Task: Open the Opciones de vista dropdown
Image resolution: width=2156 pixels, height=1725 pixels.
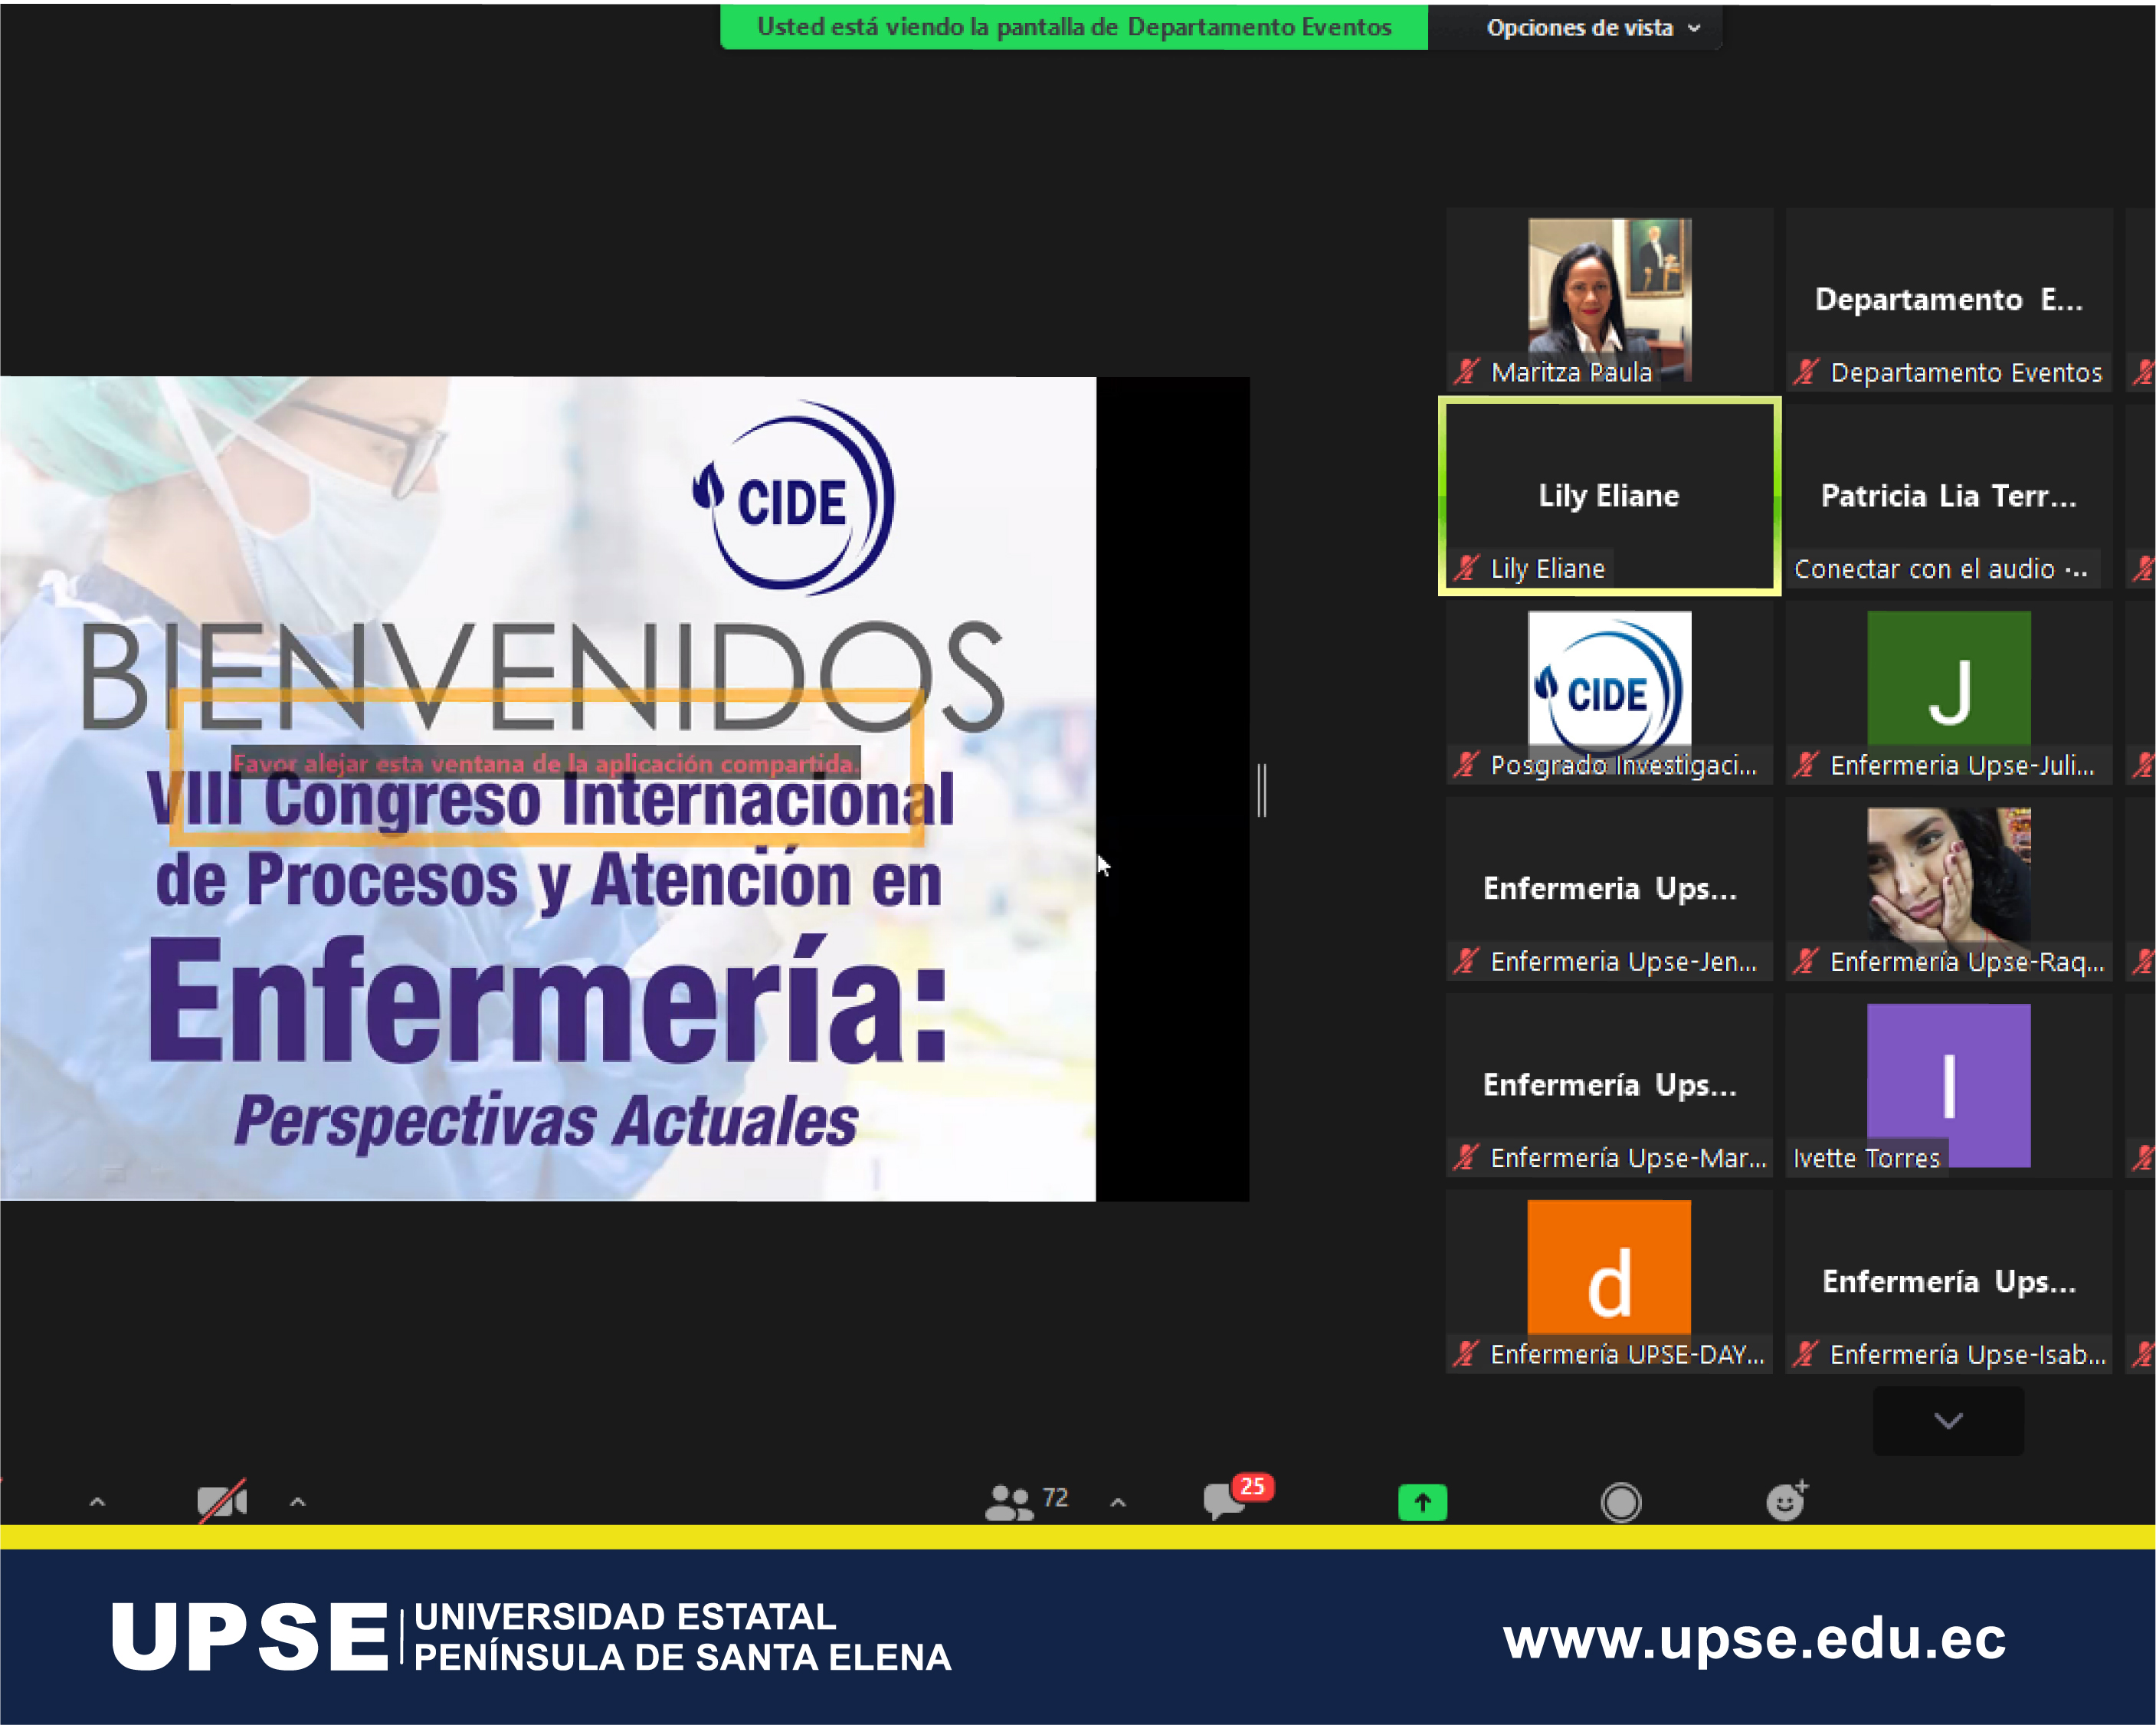Action: [1592, 27]
